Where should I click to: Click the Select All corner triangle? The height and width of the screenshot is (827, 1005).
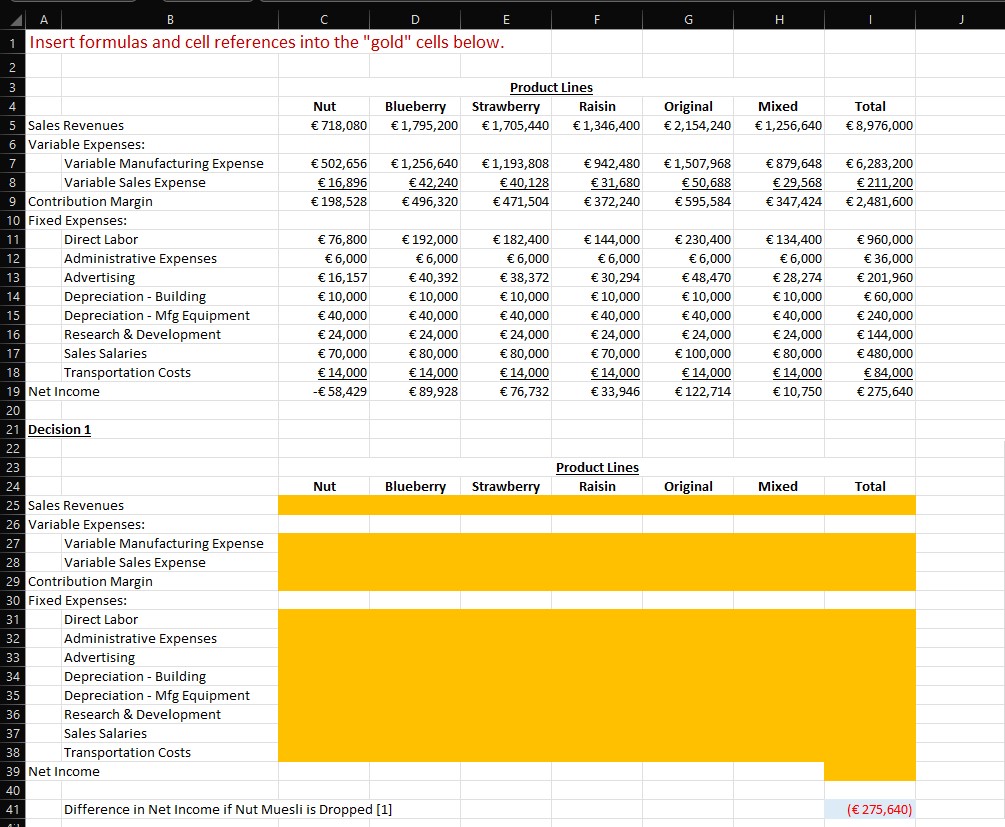click(x=16, y=21)
